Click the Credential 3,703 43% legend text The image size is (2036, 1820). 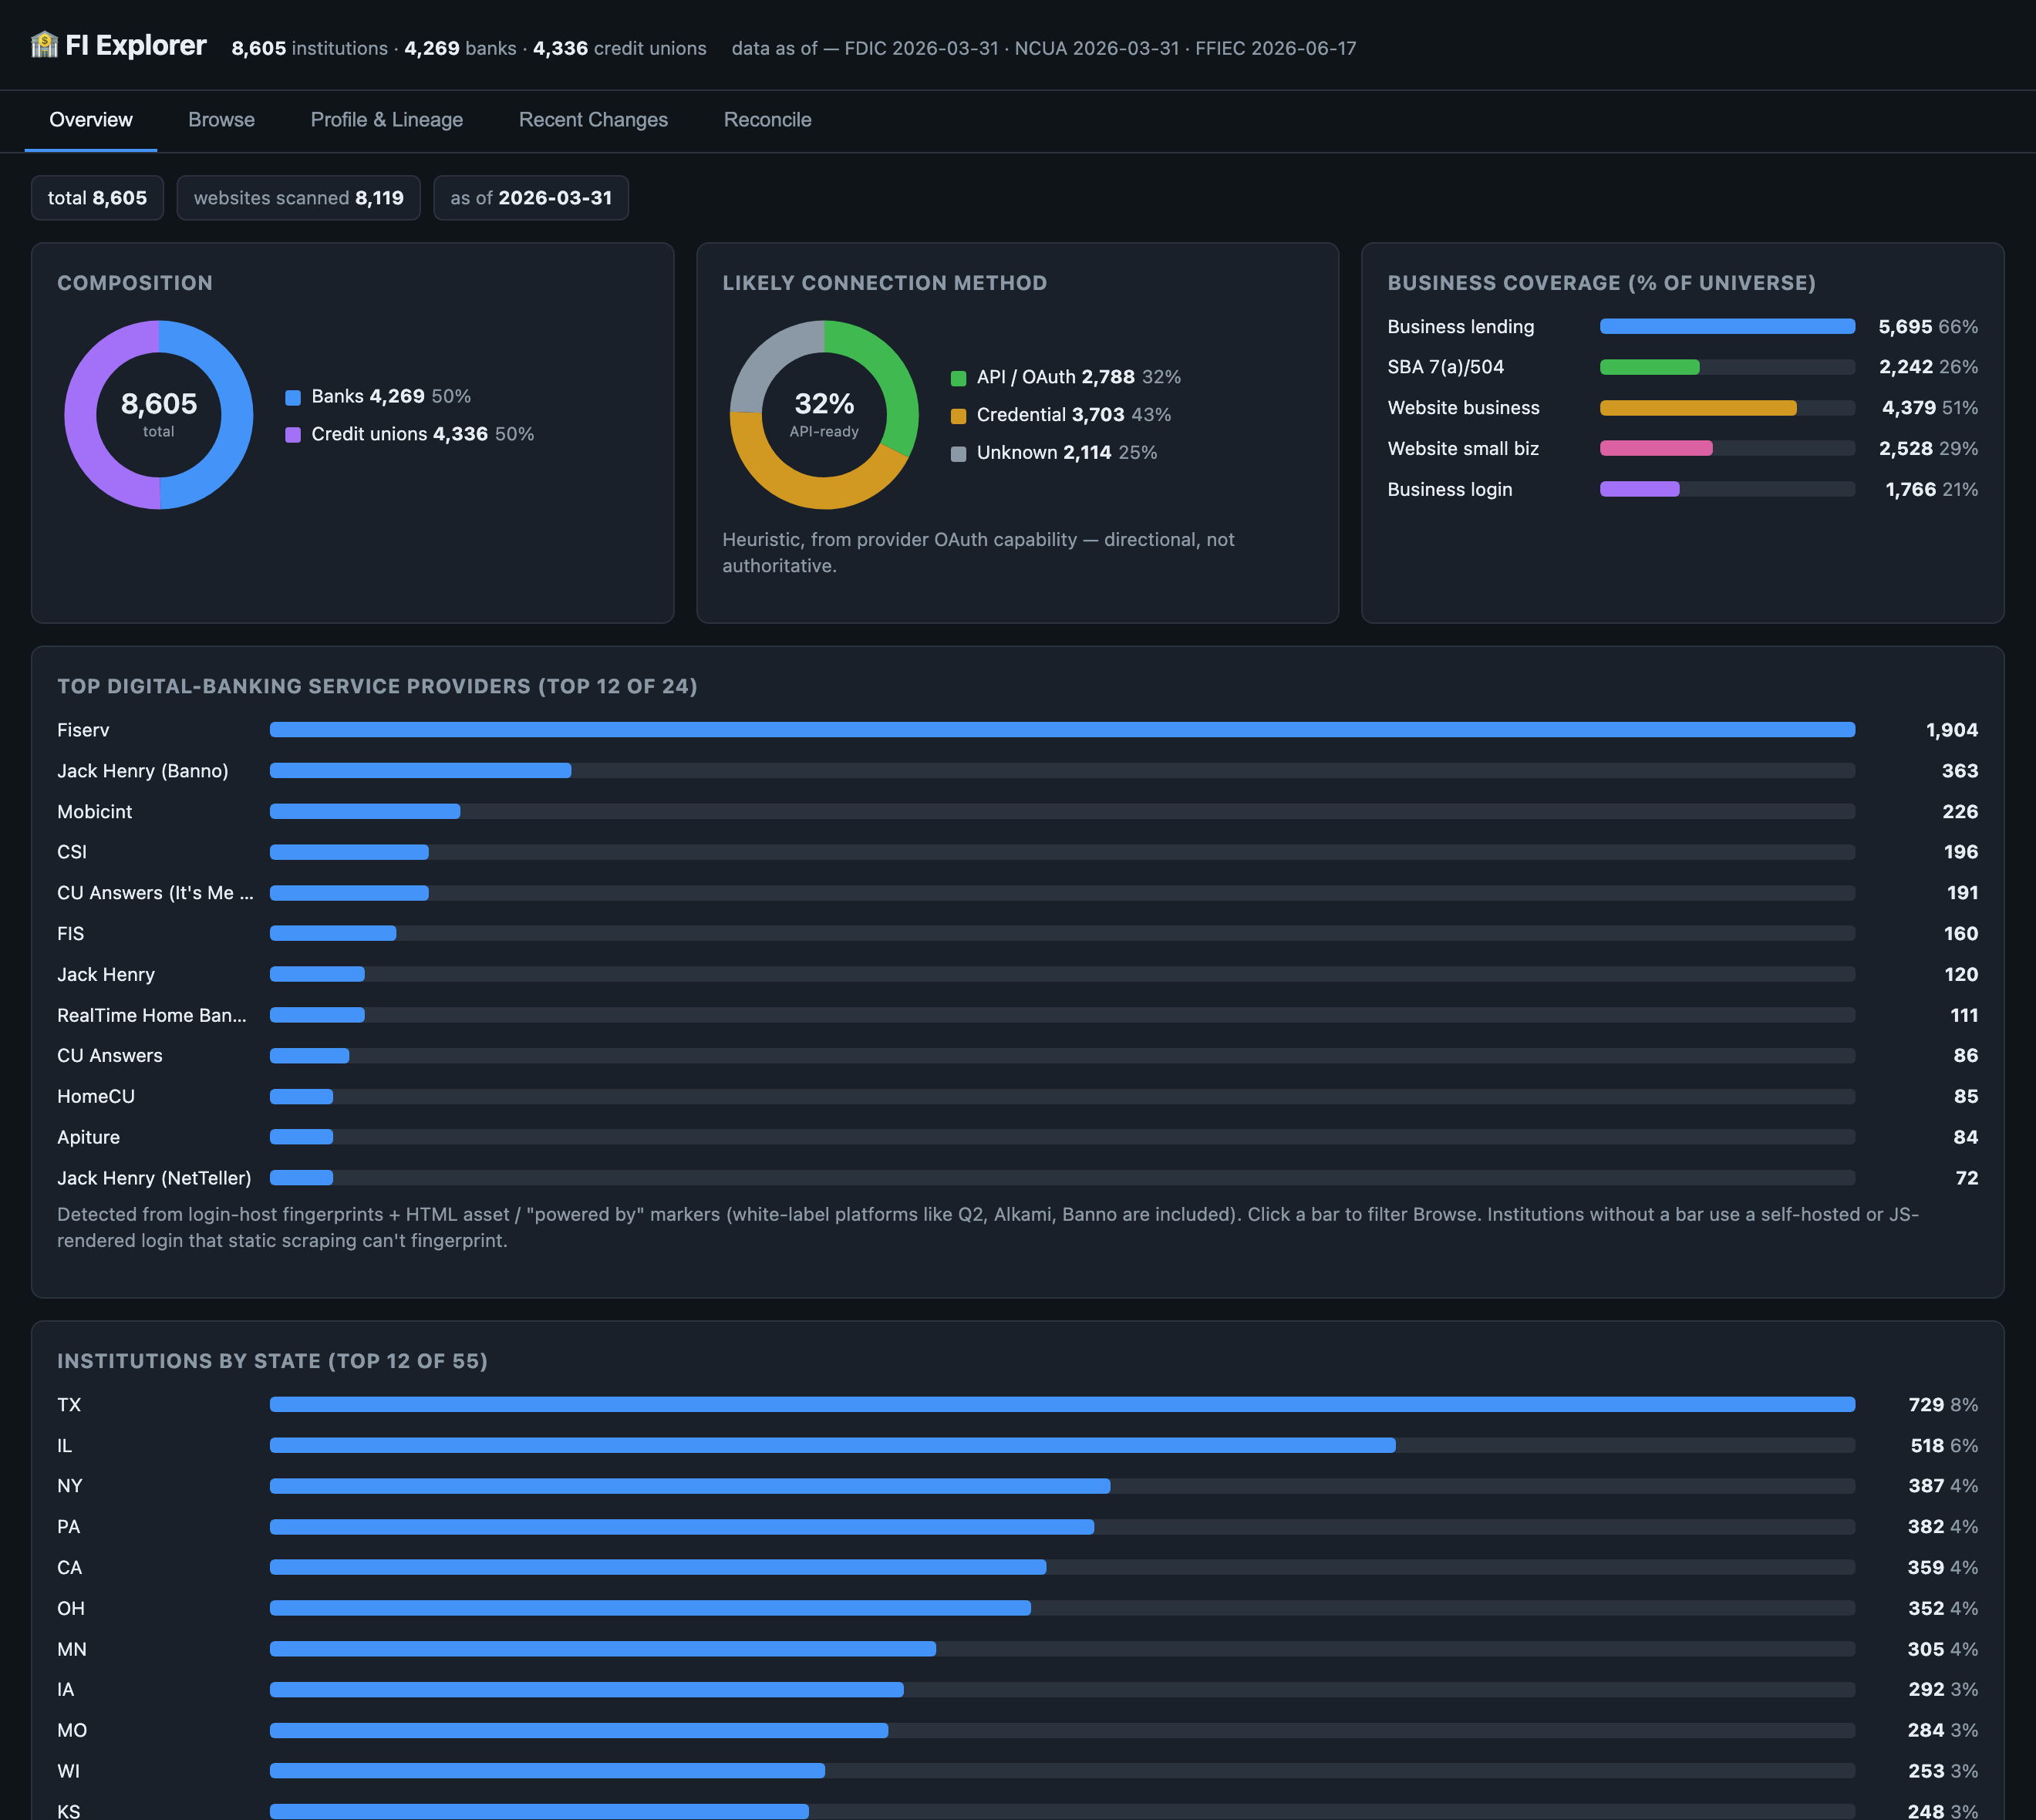[x=1074, y=415]
